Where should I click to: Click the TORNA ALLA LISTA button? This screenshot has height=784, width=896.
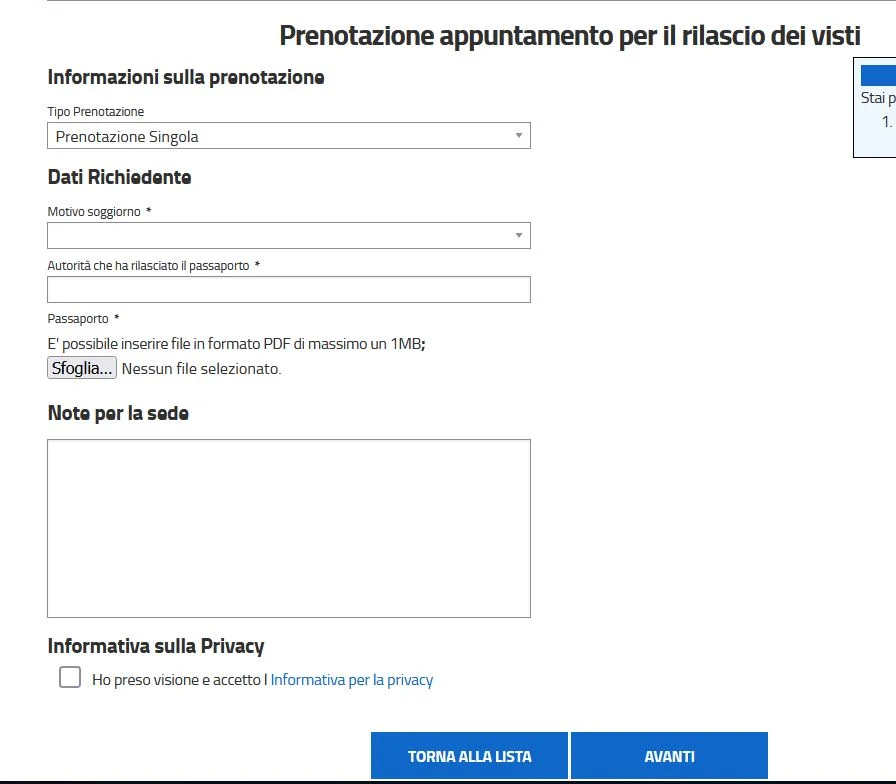[469, 756]
